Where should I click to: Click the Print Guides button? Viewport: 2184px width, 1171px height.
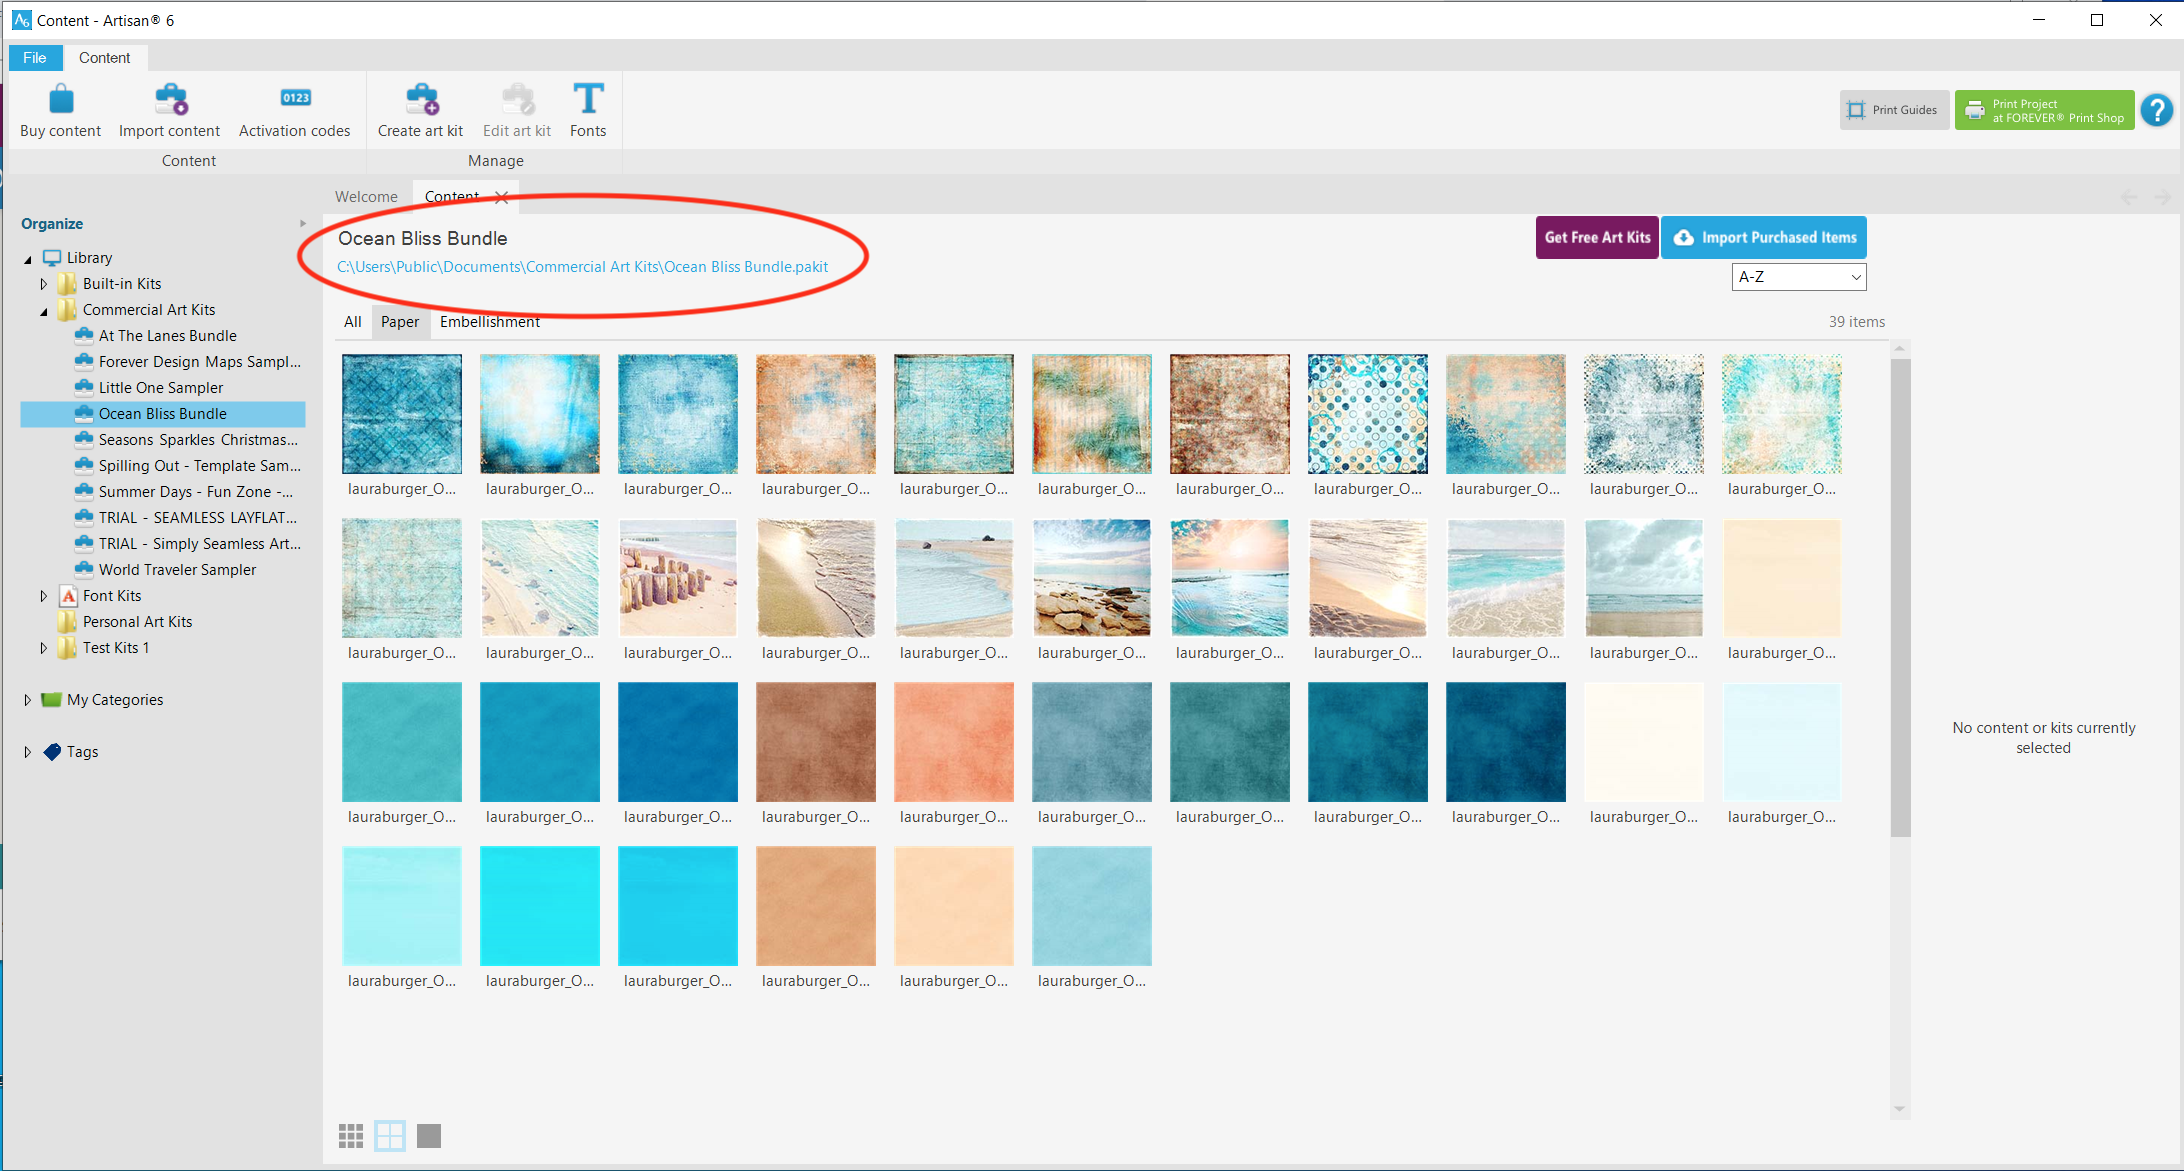pyautogui.click(x=1894, y=110)
